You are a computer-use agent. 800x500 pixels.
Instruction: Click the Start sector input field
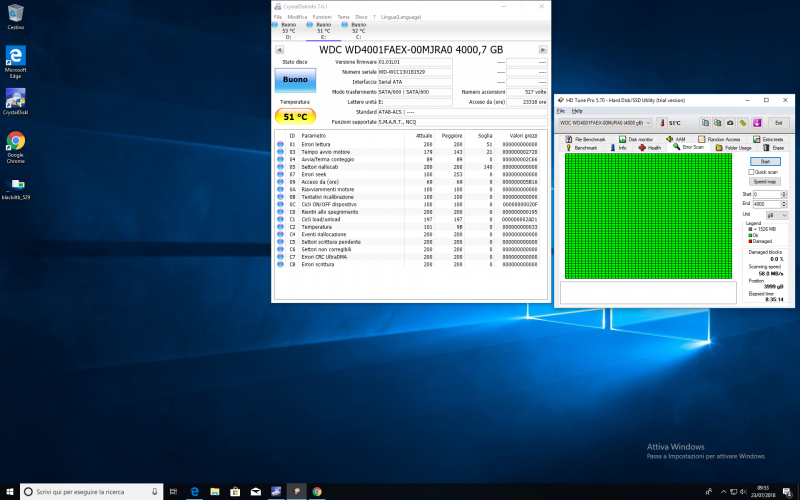point(764,194)
